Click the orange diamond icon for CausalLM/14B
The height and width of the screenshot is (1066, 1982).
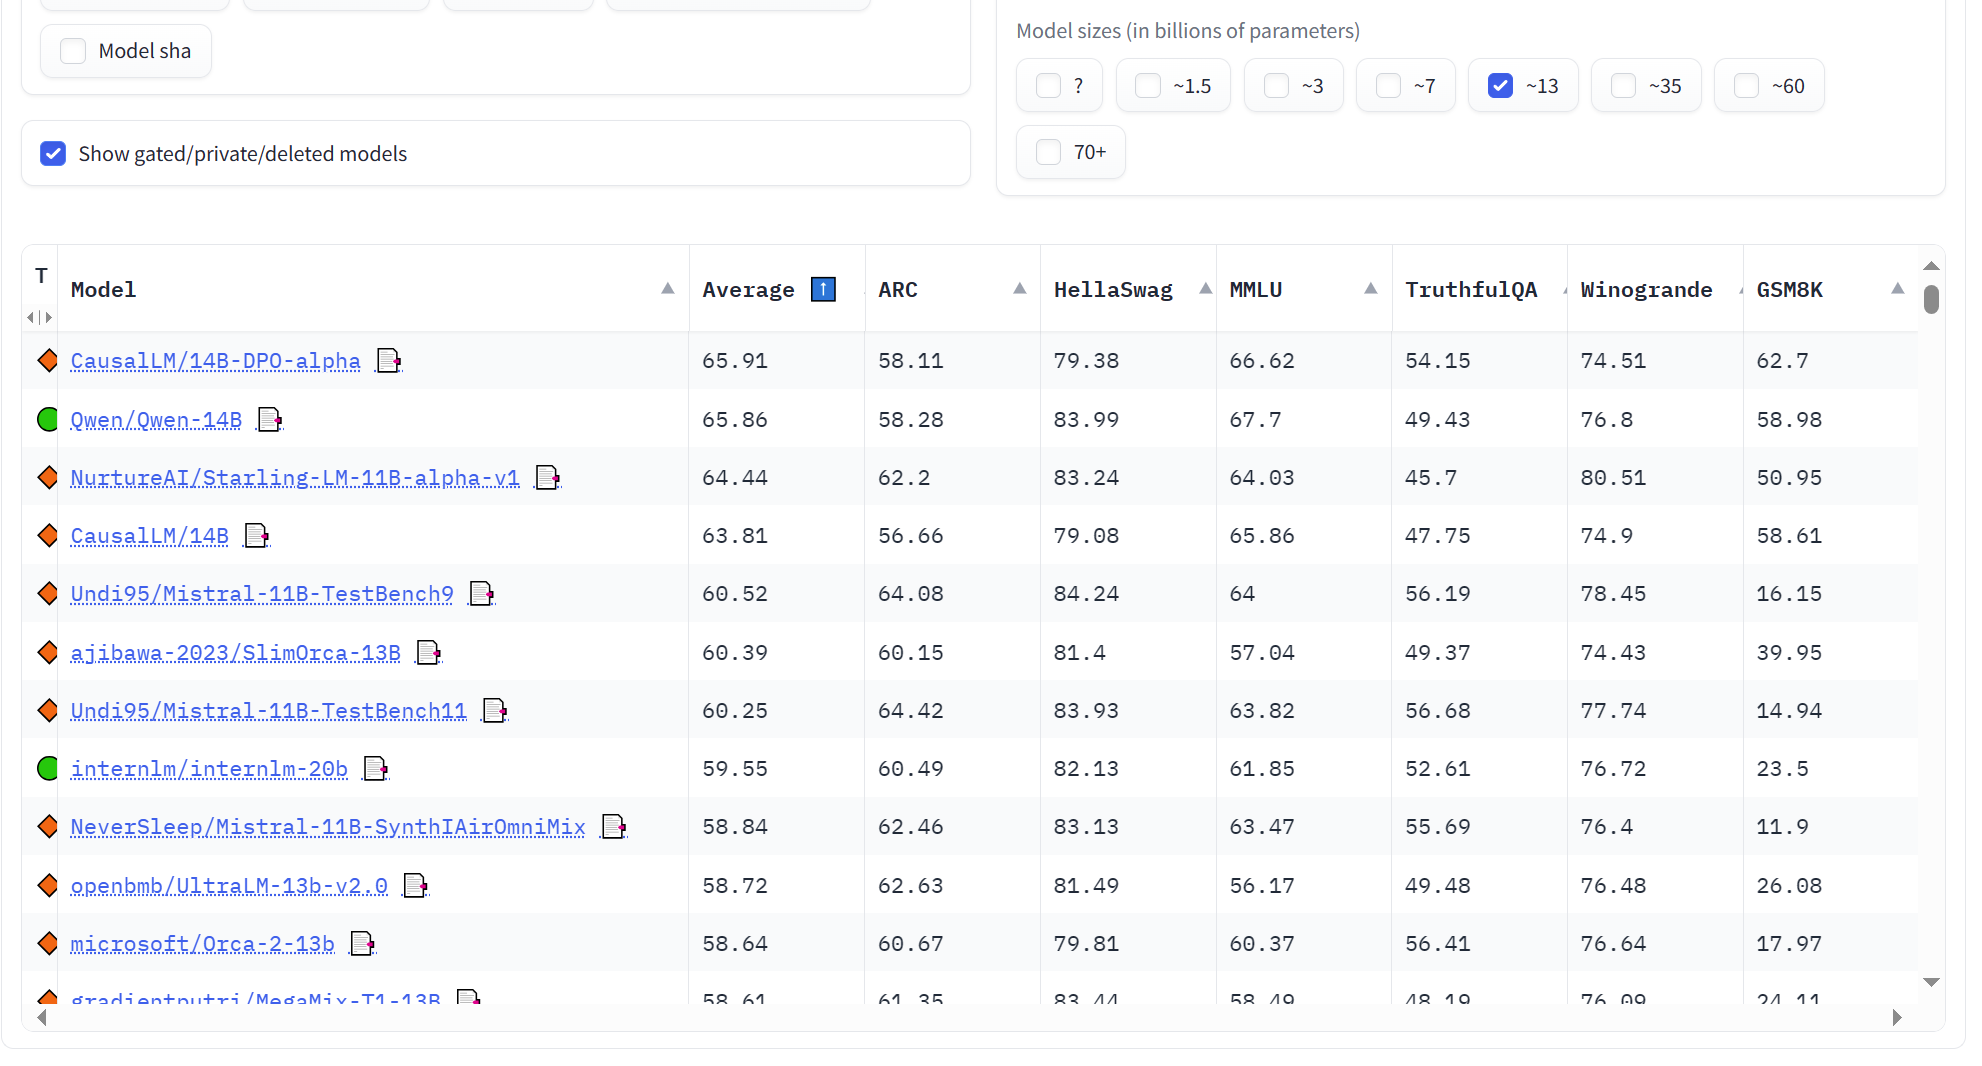coord(47,536)
